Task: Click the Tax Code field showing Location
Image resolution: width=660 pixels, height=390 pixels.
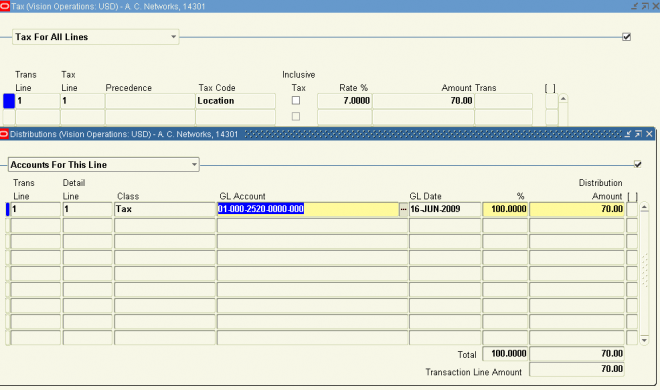Action: tap(235, 101)
